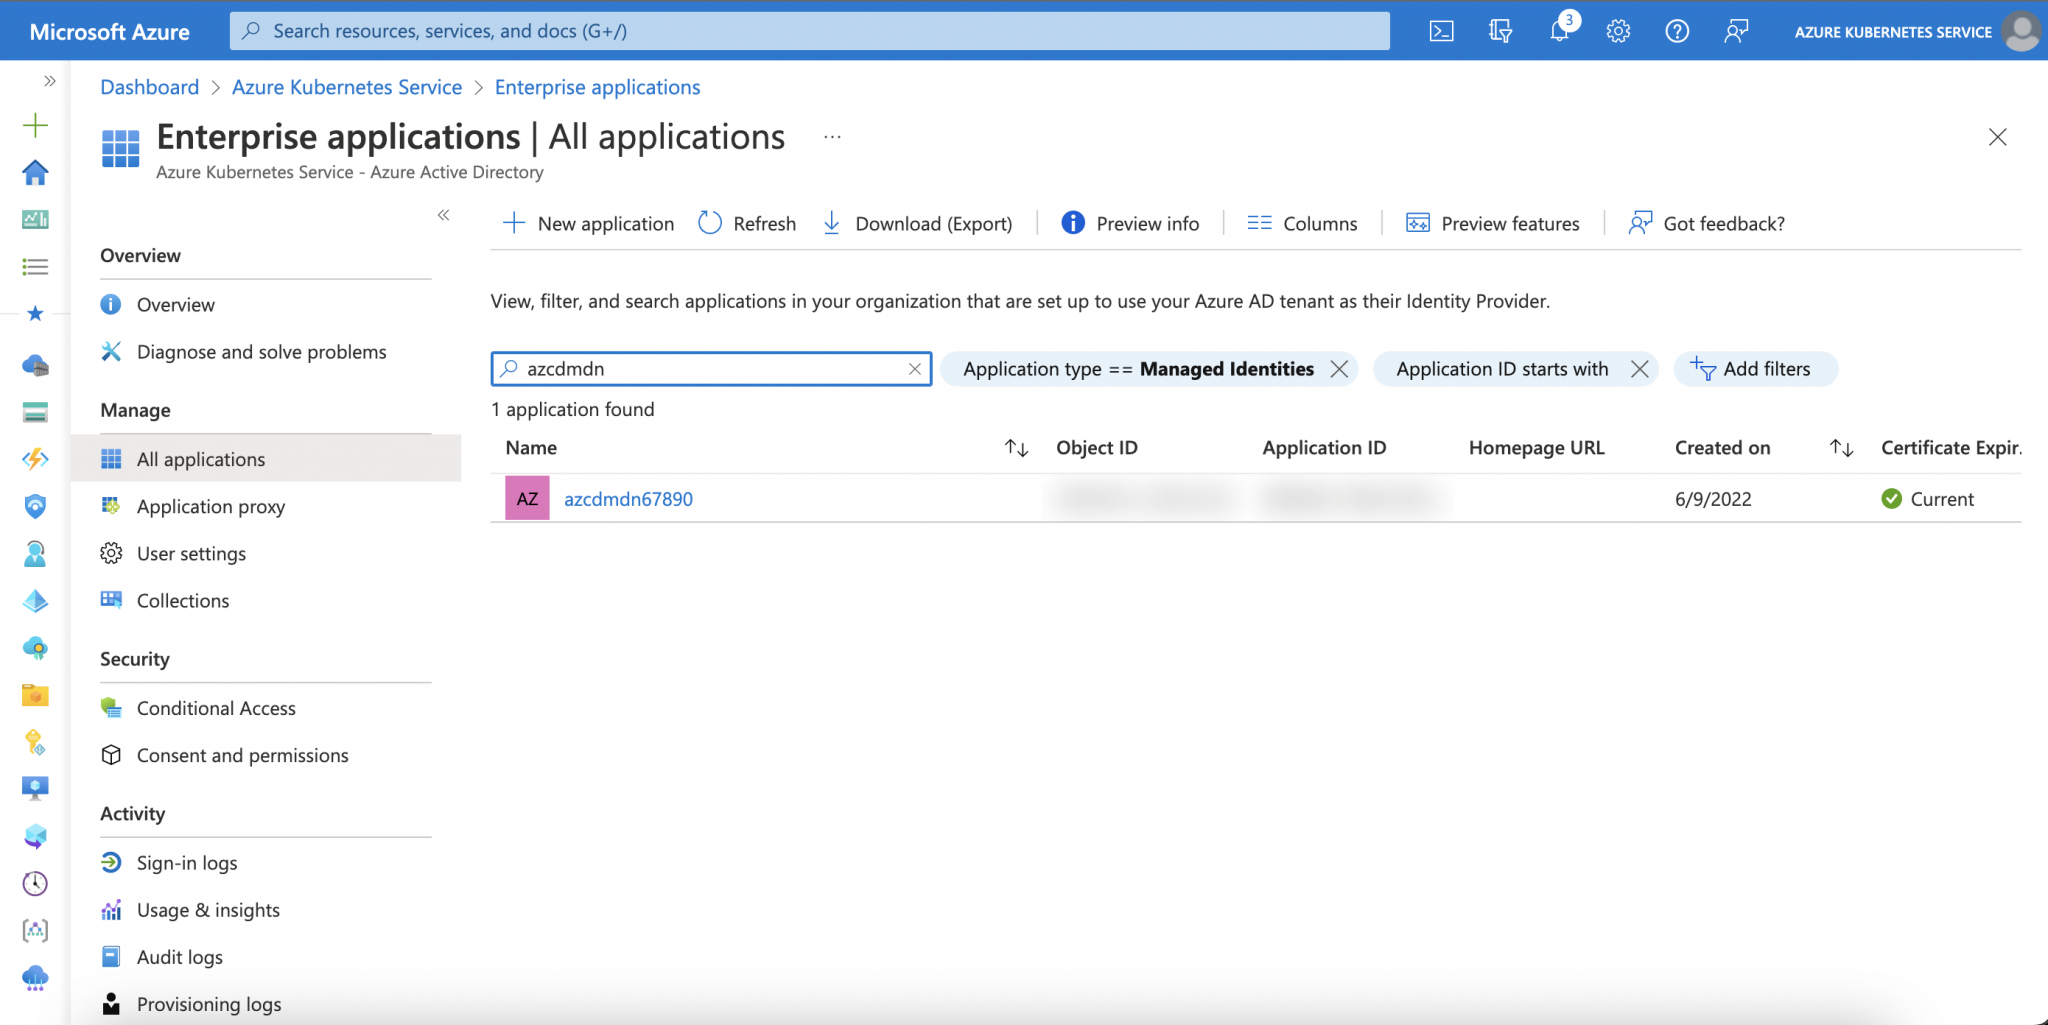Viewport: 2048px width, 1025px height.
Task: Open Preview features from the toolbar
Action: pyautogui.click(x=1419, y=223)
